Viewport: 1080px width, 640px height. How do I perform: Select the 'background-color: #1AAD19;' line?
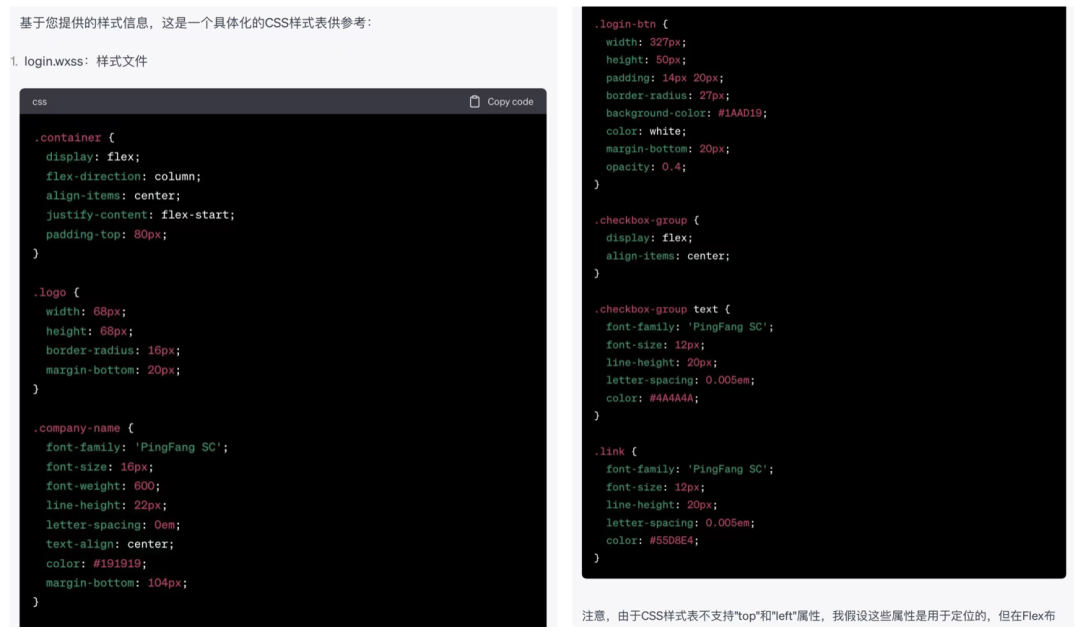(x=686, y=113)
